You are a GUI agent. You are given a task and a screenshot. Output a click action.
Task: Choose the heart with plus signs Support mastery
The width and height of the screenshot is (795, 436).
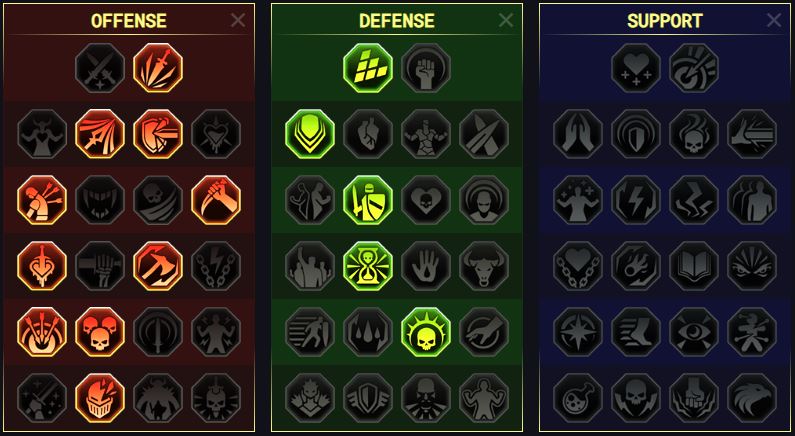[x=636, y=68]
